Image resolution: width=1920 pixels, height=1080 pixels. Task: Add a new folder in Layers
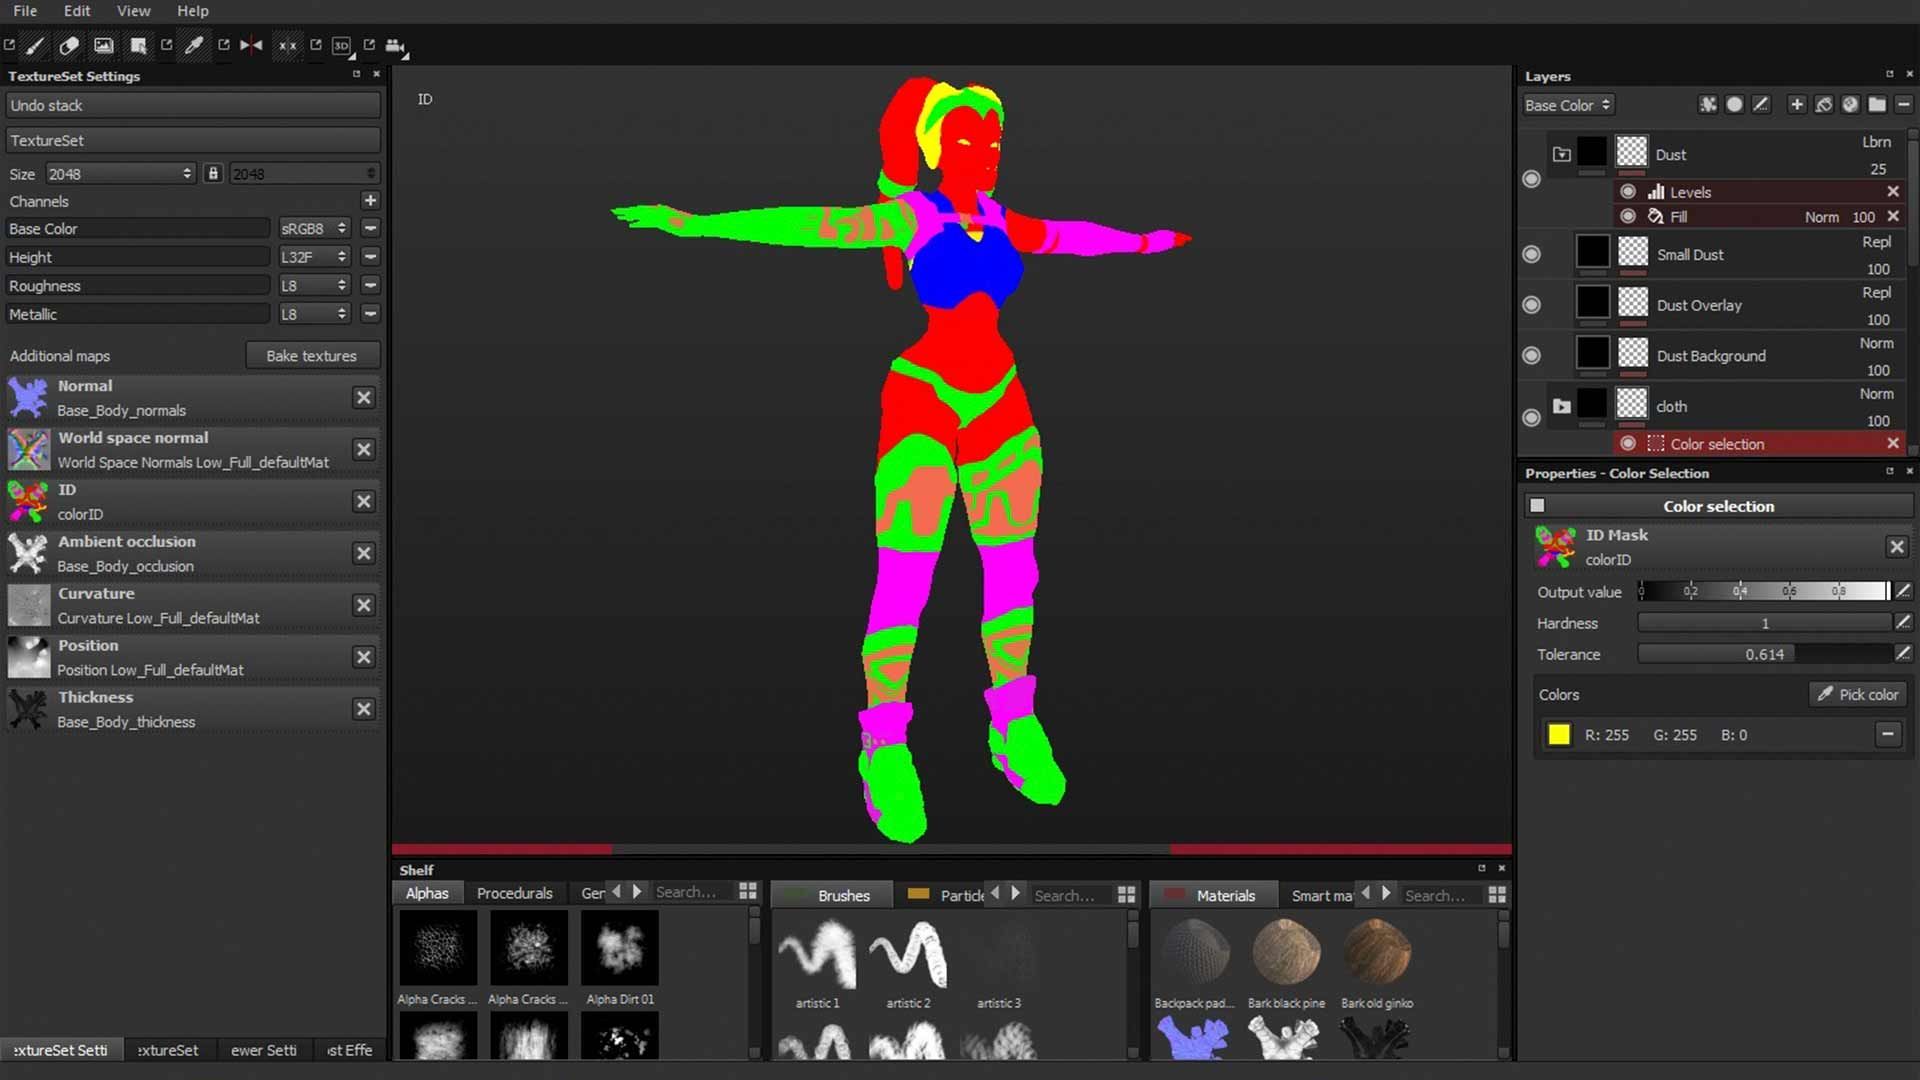(x=1877, y=105)
